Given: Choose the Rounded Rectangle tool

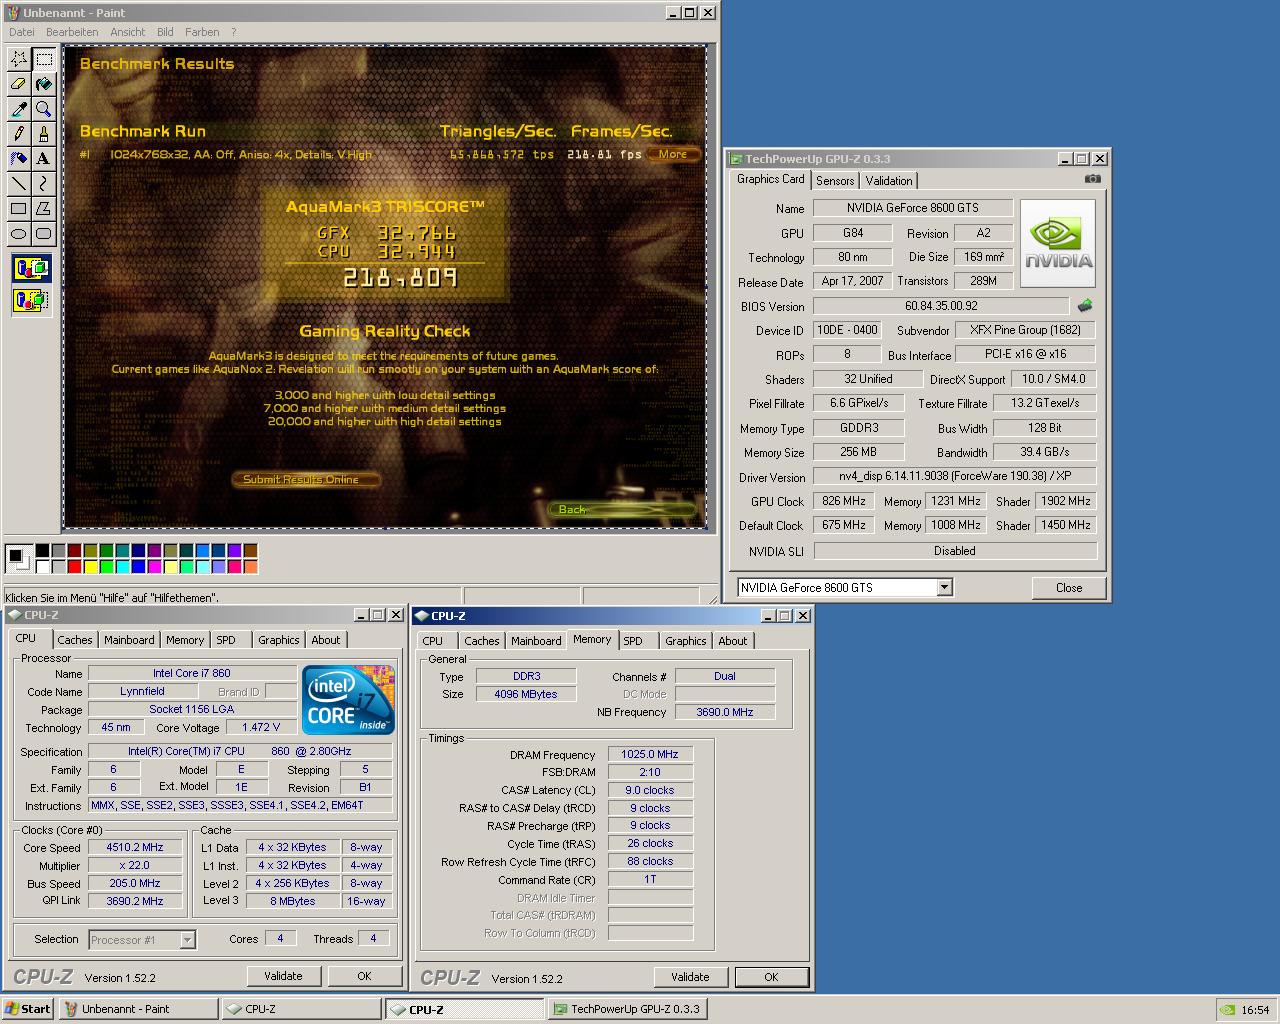Looking at the screenshot, I should click(x=44, y=234).
